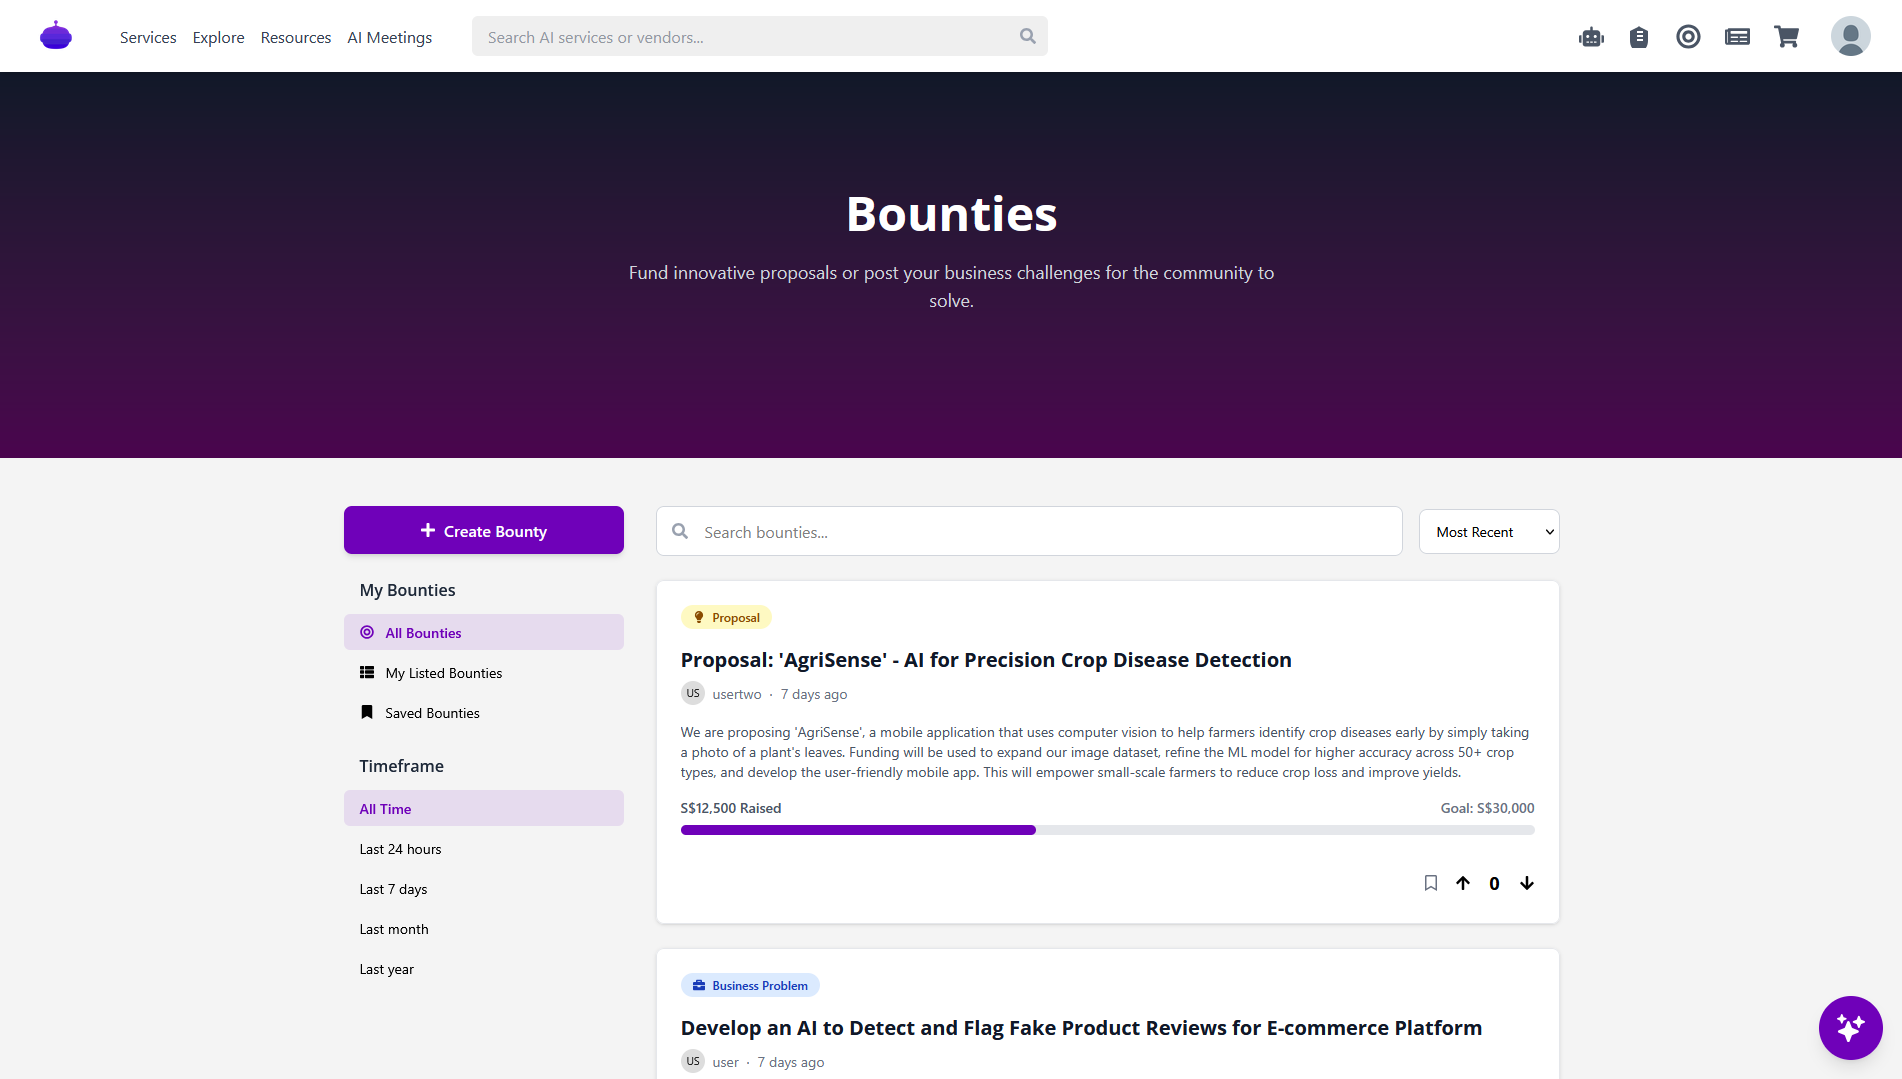
Task: Click the sparkle floating action button
Action: tap(1851, 1027)
